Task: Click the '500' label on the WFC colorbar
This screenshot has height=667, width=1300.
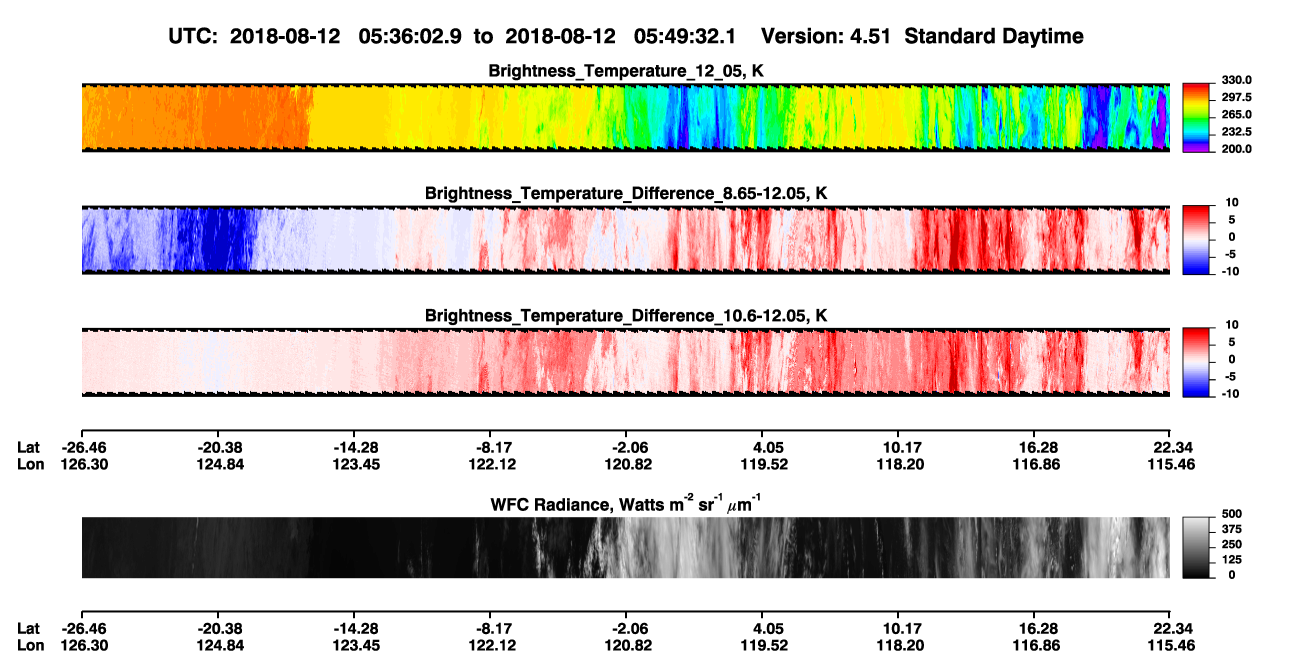Action: [x=1232, y=513]
